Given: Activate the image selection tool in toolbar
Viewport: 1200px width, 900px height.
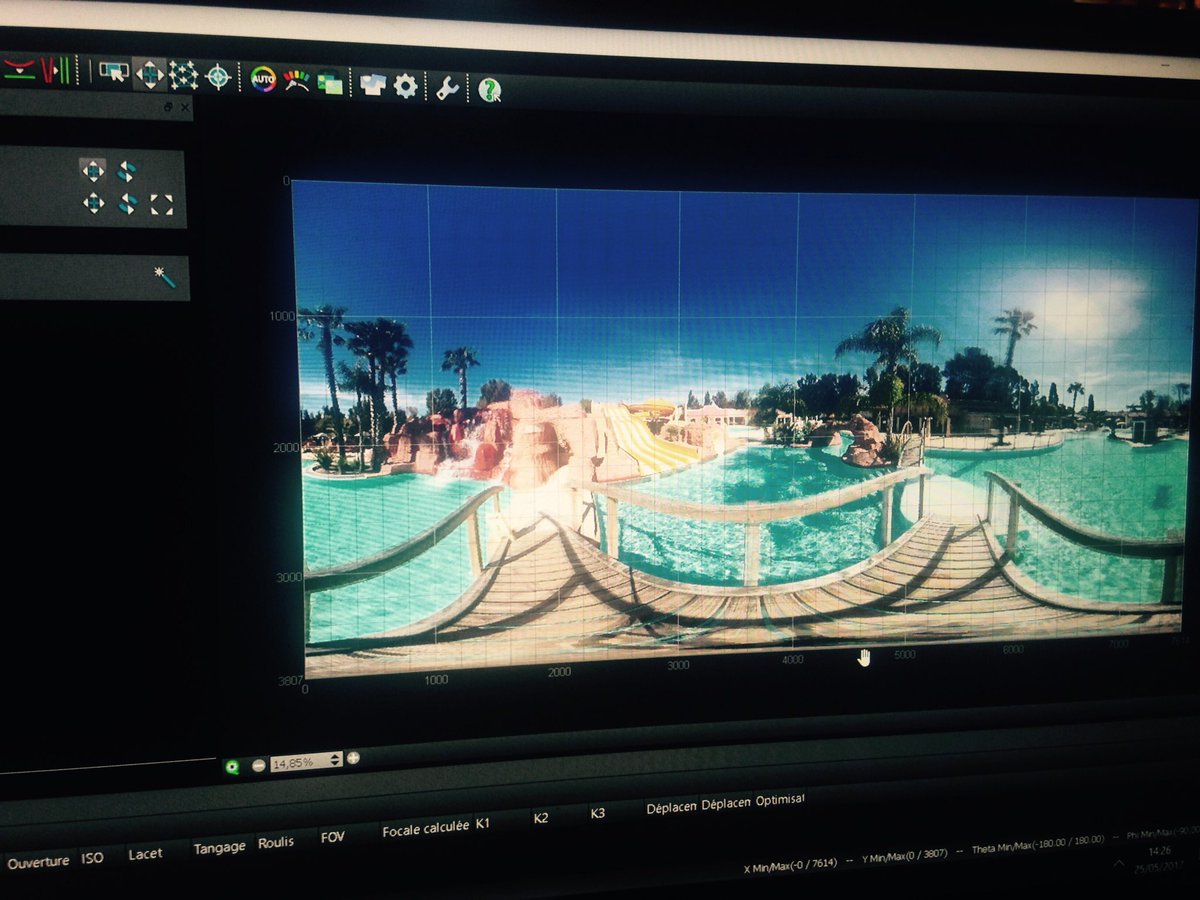Looking at the screenshot, I should pos(114,72).
